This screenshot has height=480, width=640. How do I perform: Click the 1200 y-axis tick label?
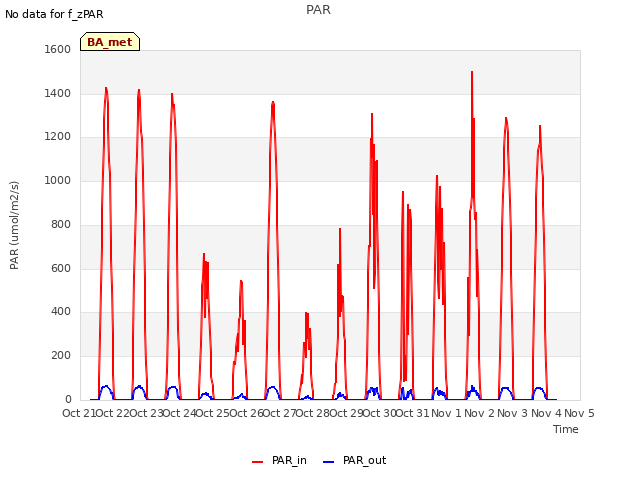click(x=58, y=137)
